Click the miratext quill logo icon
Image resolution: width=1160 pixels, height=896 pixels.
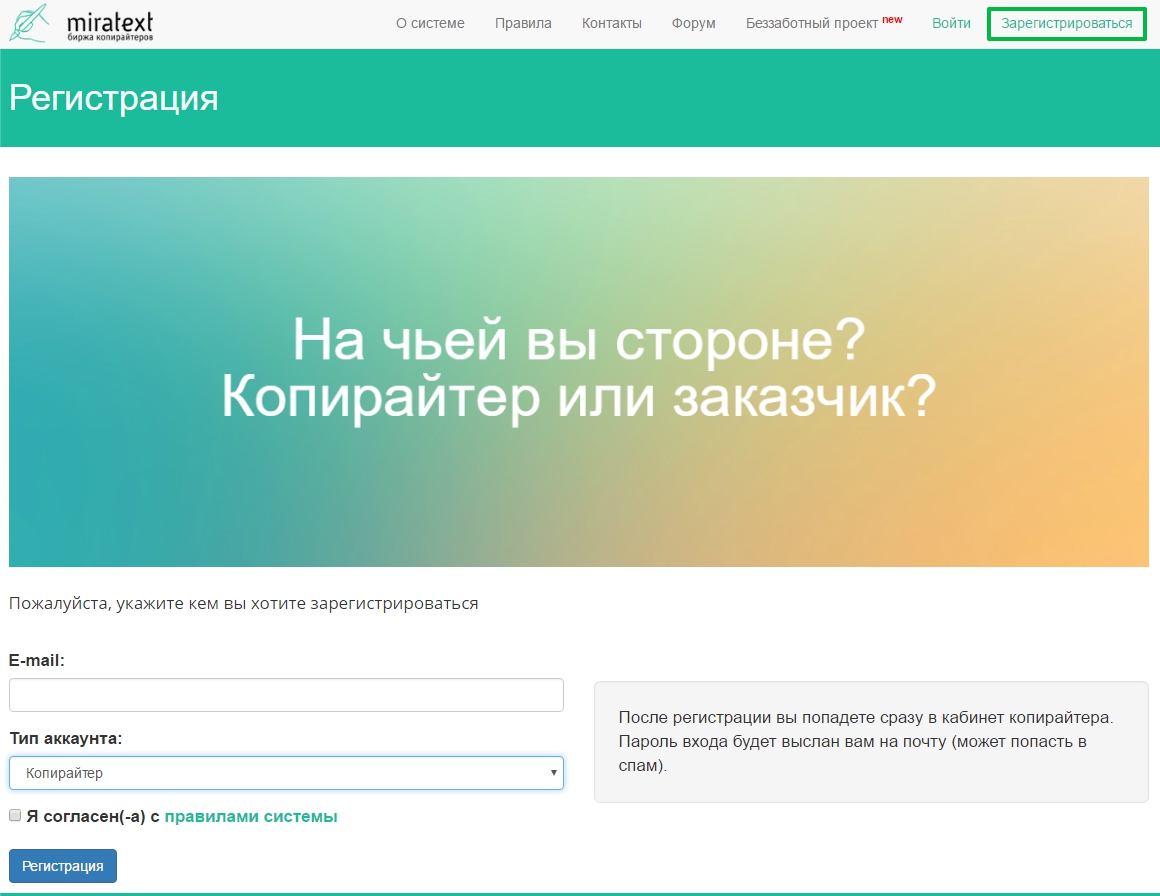tap(30, 23)
